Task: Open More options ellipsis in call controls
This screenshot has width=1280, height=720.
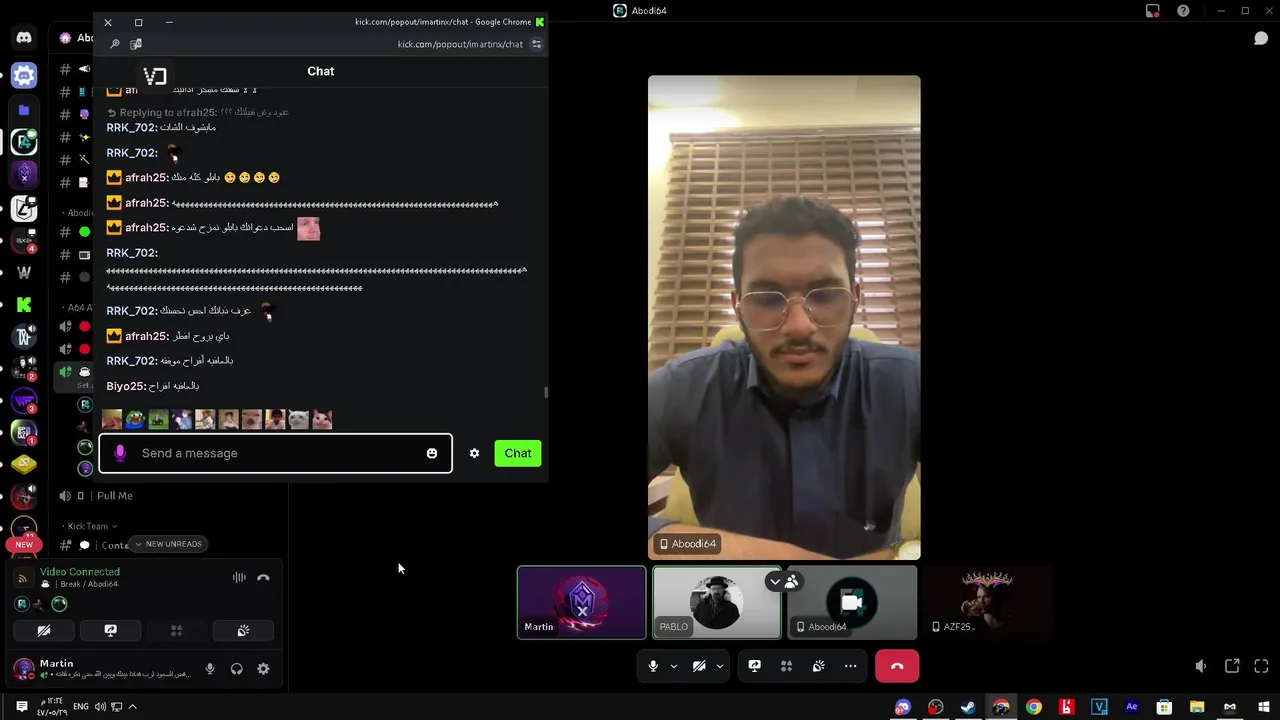Action: coord(850,666)
